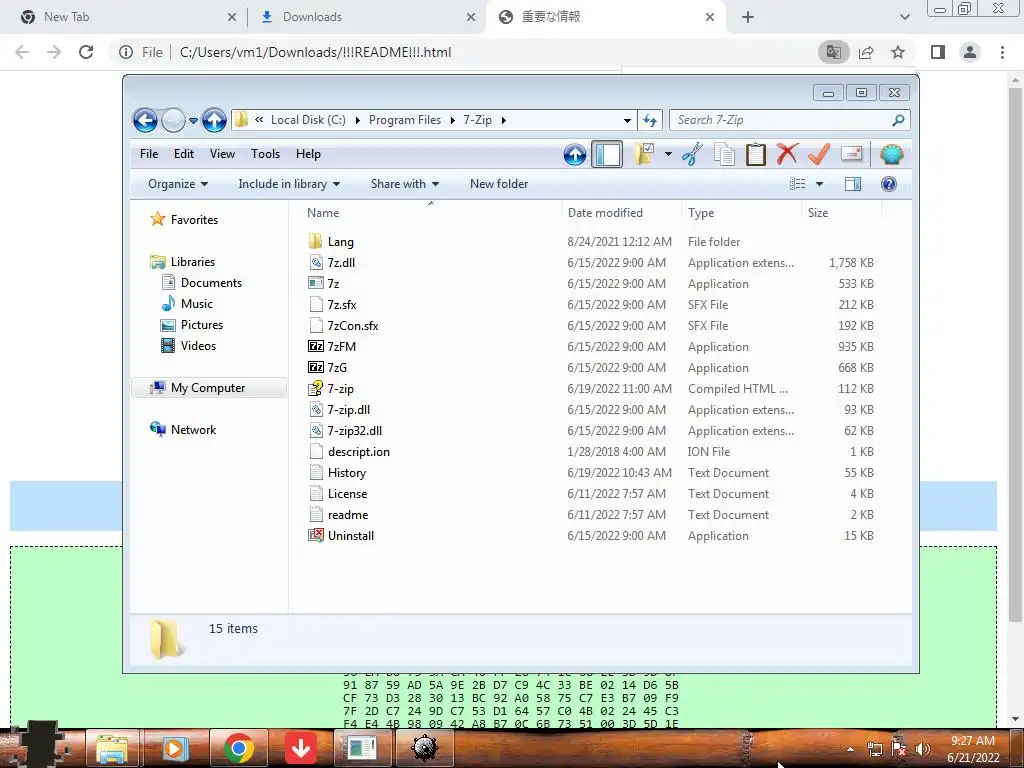
Task: Click the browser page vertical scrollbar
Action: (x=1015, y=353)
